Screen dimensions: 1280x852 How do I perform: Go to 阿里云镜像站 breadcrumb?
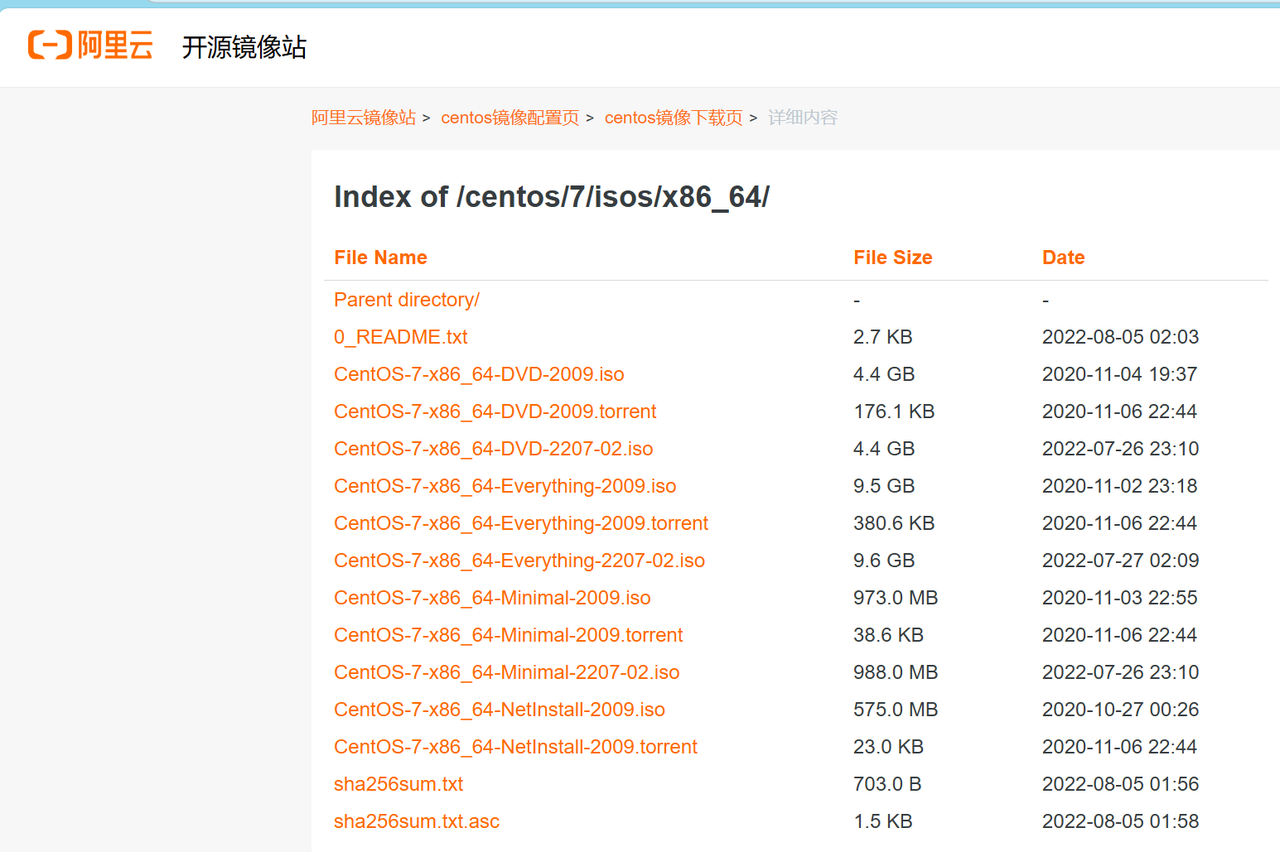pos(363,118)
